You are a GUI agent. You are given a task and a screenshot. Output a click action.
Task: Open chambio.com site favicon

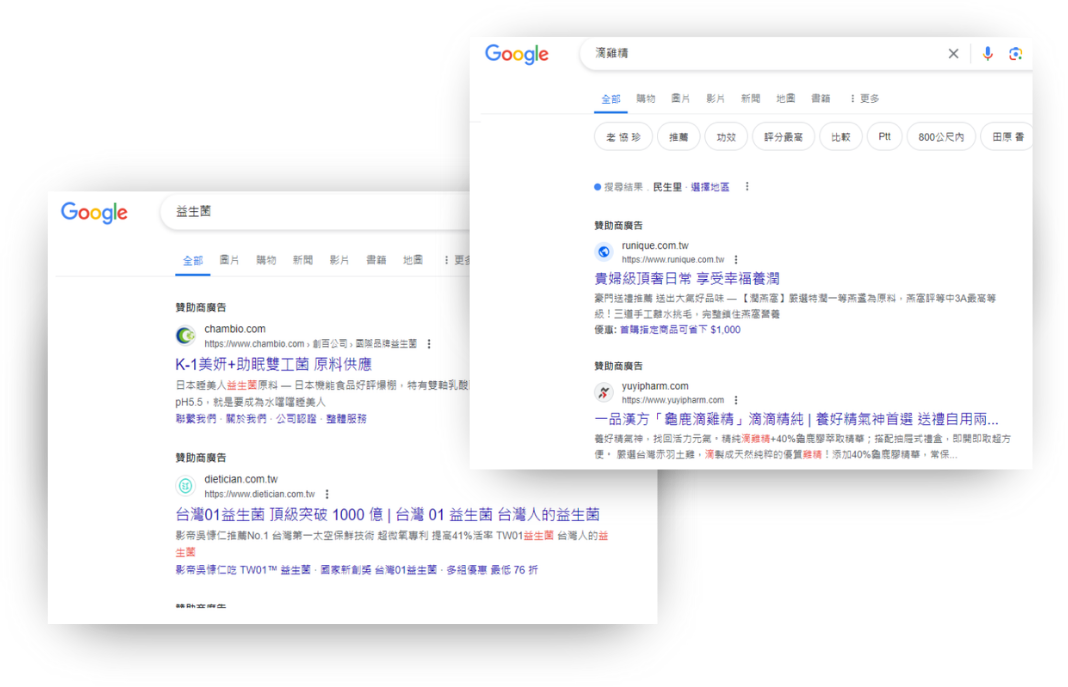tap(185, 335)
